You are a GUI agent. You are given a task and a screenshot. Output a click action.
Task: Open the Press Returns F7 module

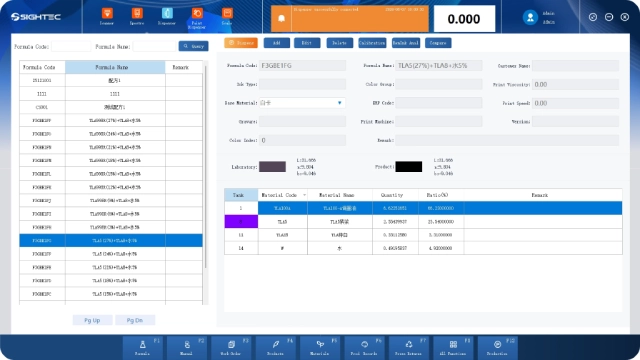pos(409,347)
